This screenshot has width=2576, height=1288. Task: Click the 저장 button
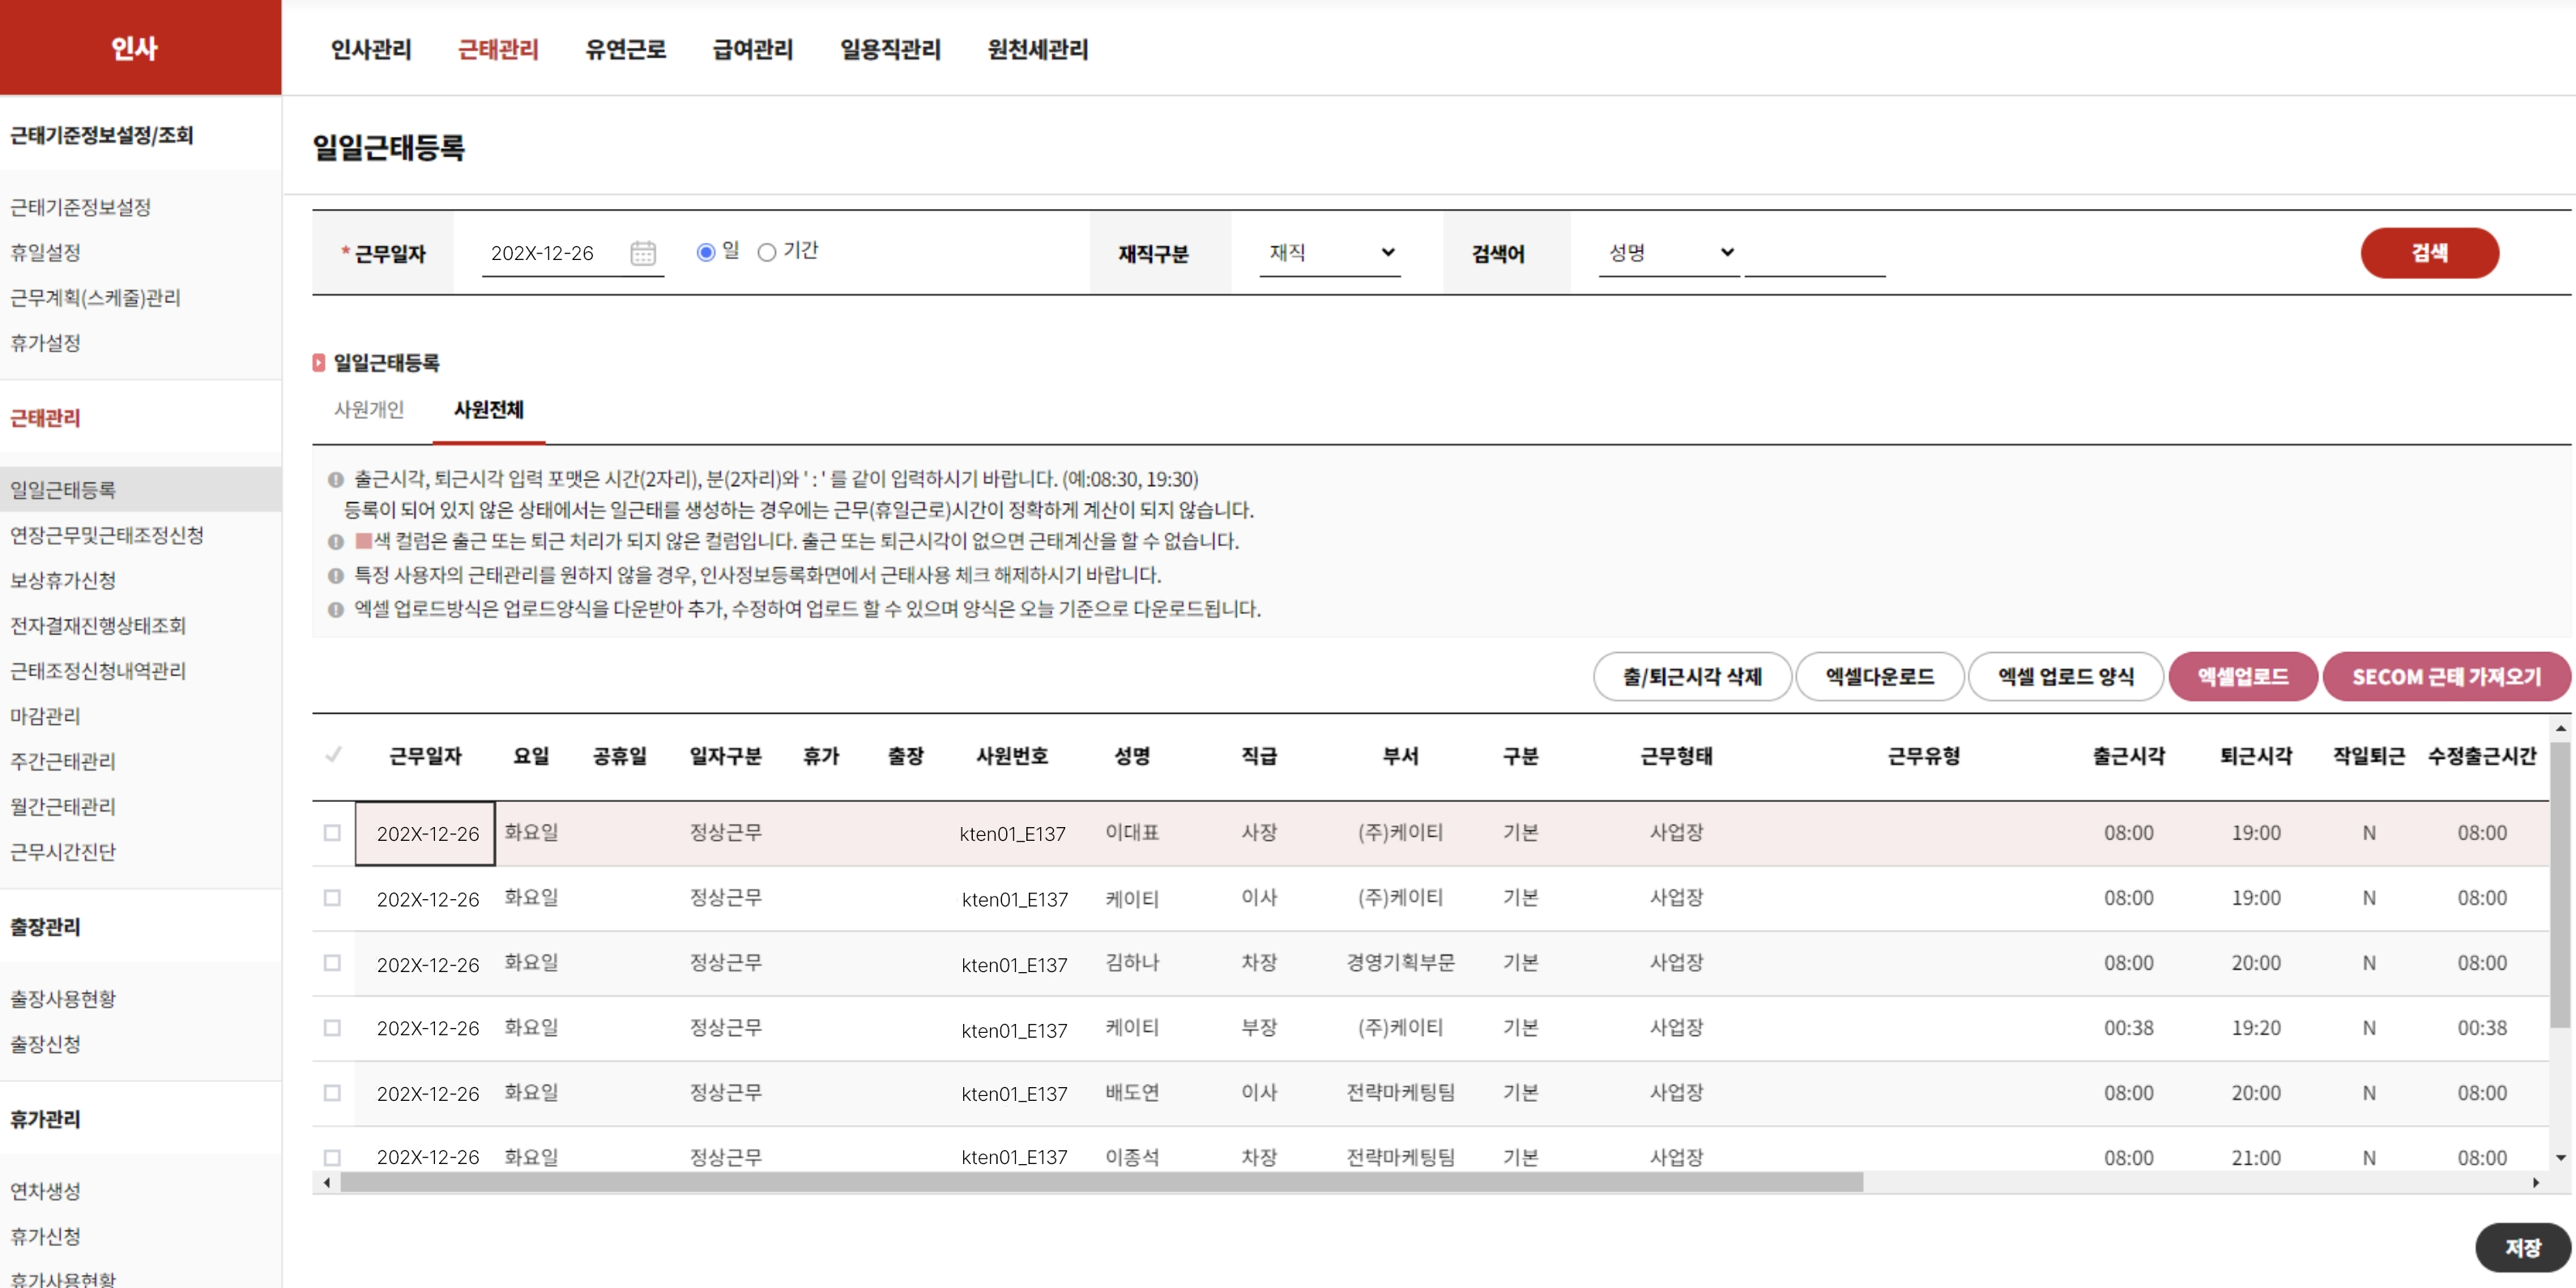[2522, 1248]
